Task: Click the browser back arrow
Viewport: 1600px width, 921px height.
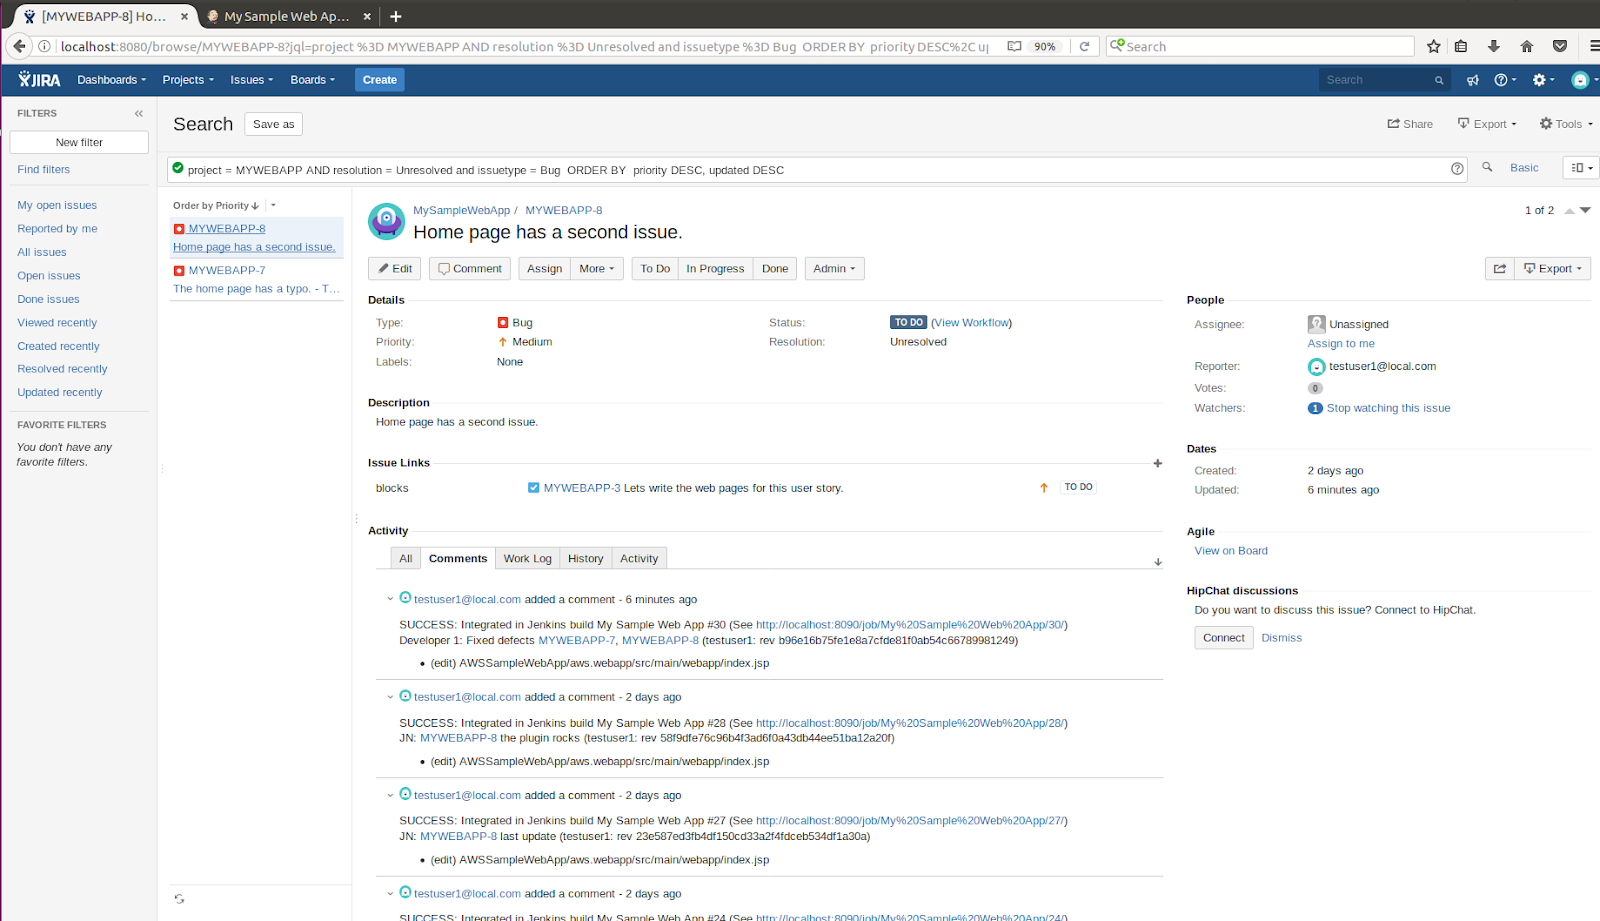Action: (19, 46)
